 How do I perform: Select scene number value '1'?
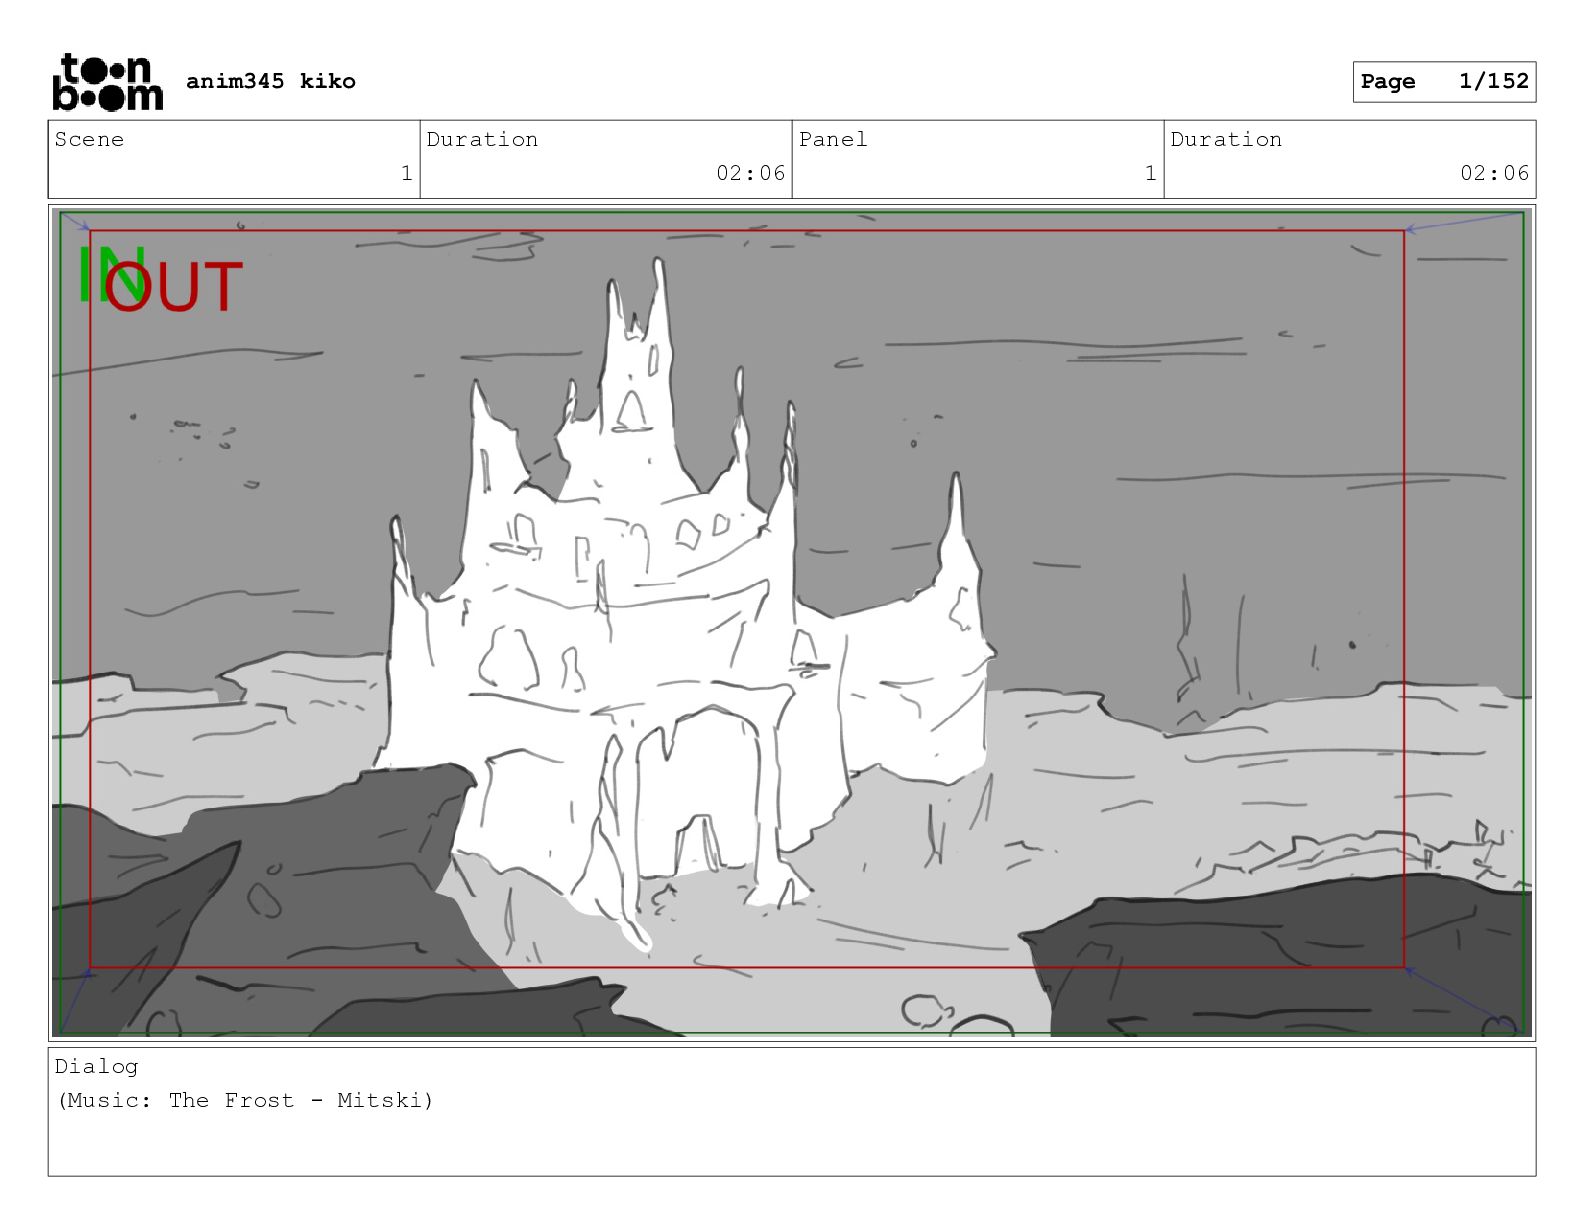tap(406, 173)
